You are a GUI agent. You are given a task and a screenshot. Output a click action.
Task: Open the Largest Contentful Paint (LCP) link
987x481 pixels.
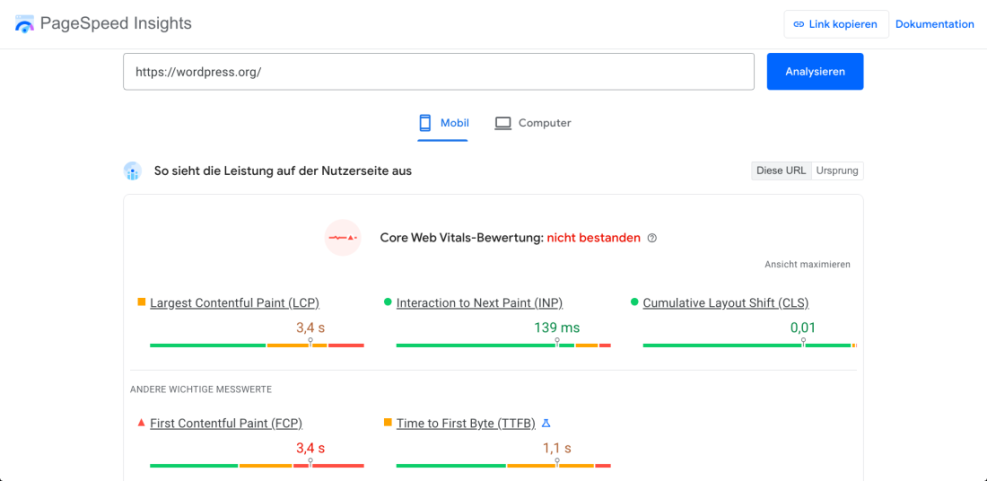coord(235,303)
